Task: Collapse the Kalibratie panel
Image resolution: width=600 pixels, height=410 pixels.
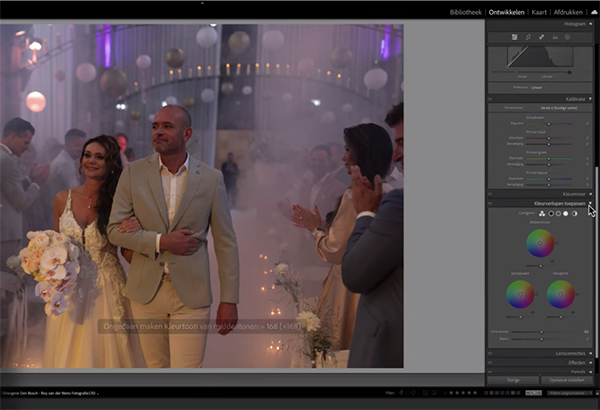Action: tap(590, 99)
